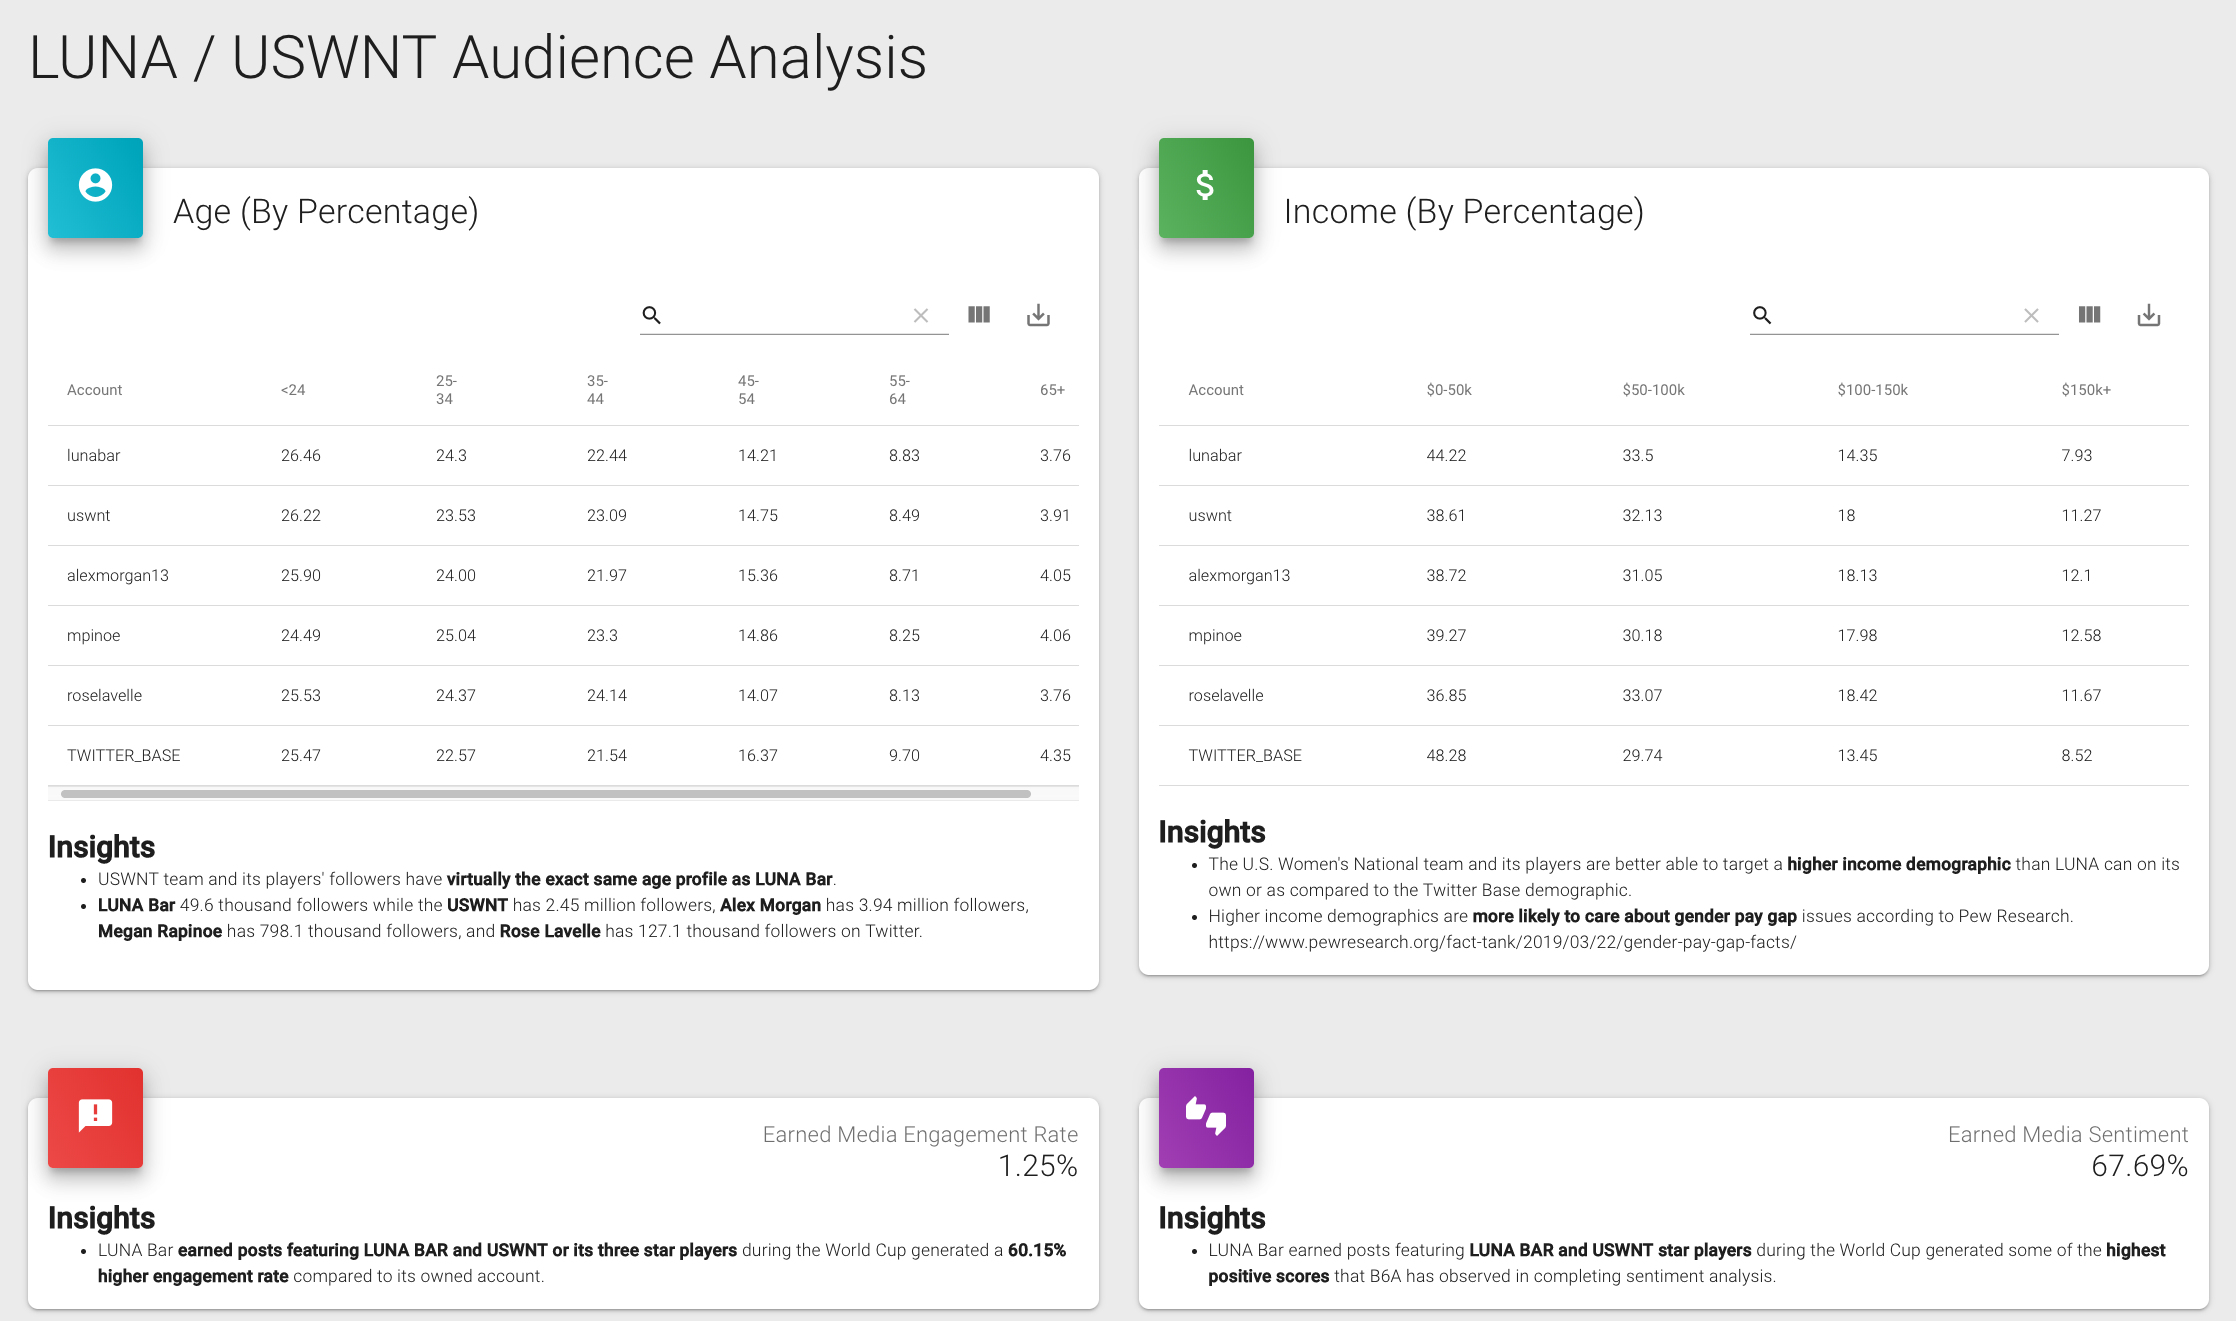This screenshot has width=2236, height=1321.
Task: Click the Age table search icon
Action: 651,315
